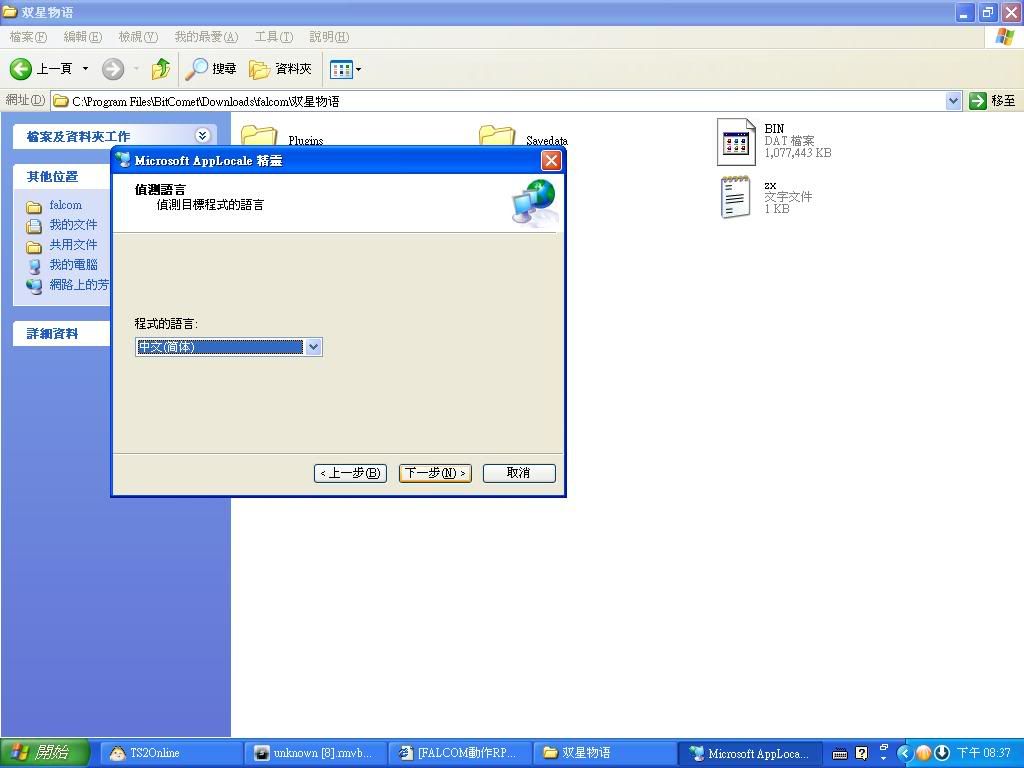Select the zx text document icon
This screenshot has width=1024, height=768.
click(735, 197)
